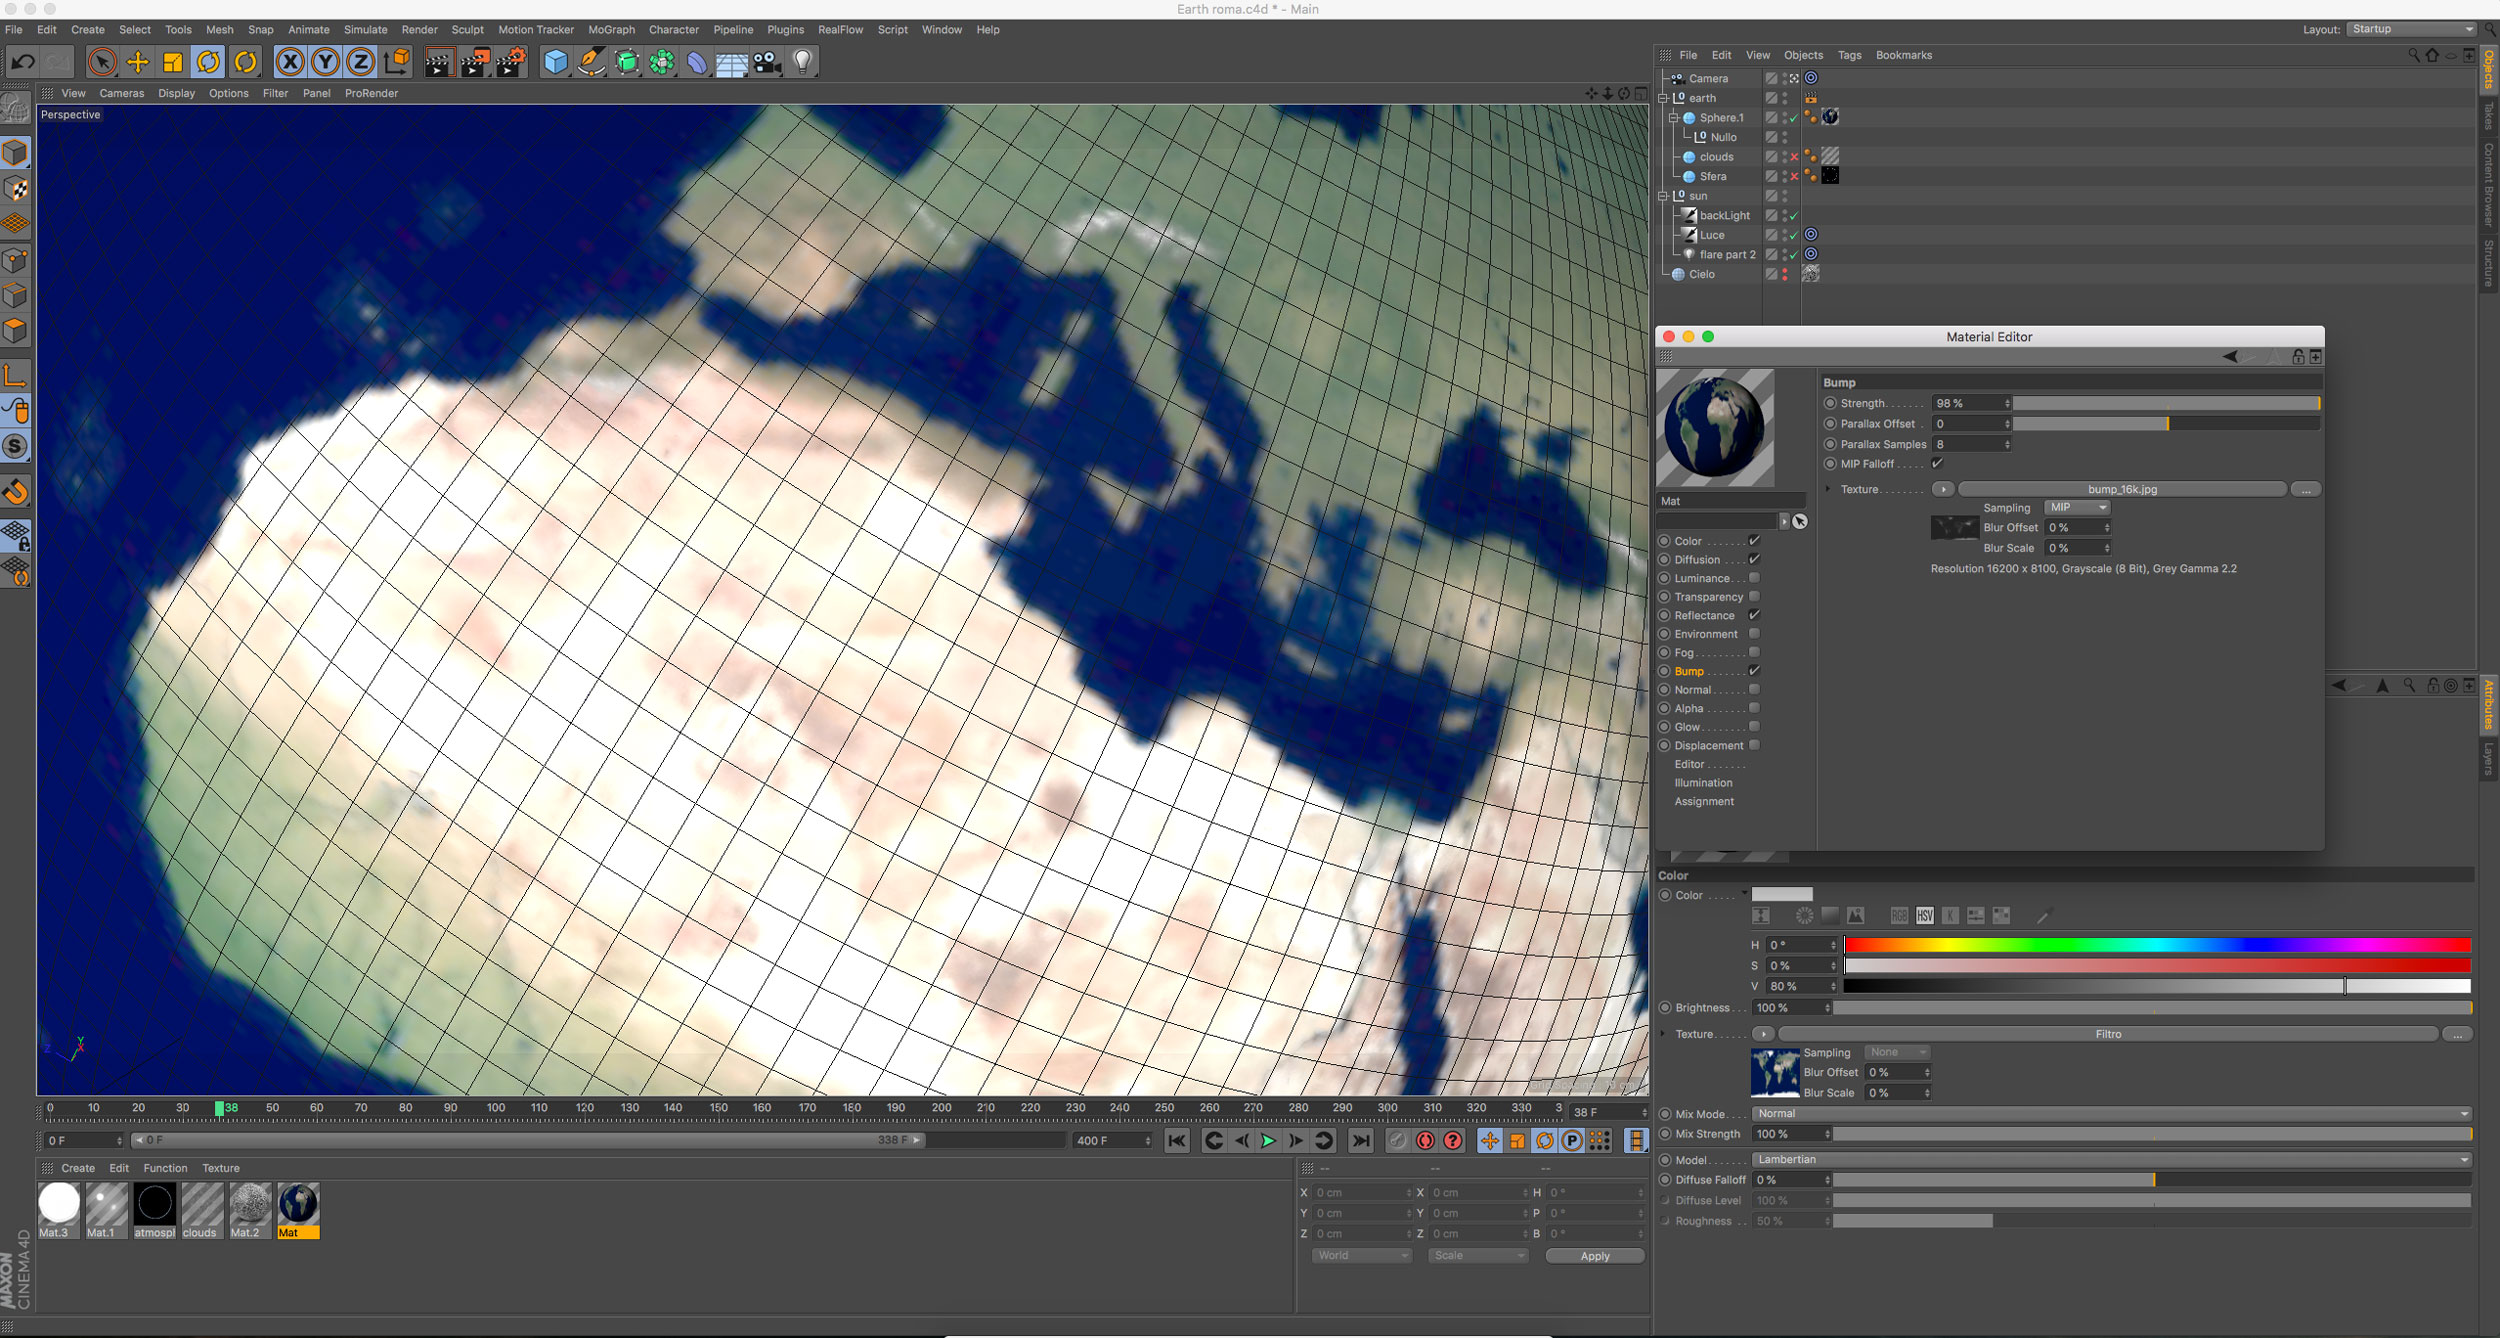Click the Hue rainbow color slider
Viewport: 2500px width, 1338px height.
(2157, 944)
